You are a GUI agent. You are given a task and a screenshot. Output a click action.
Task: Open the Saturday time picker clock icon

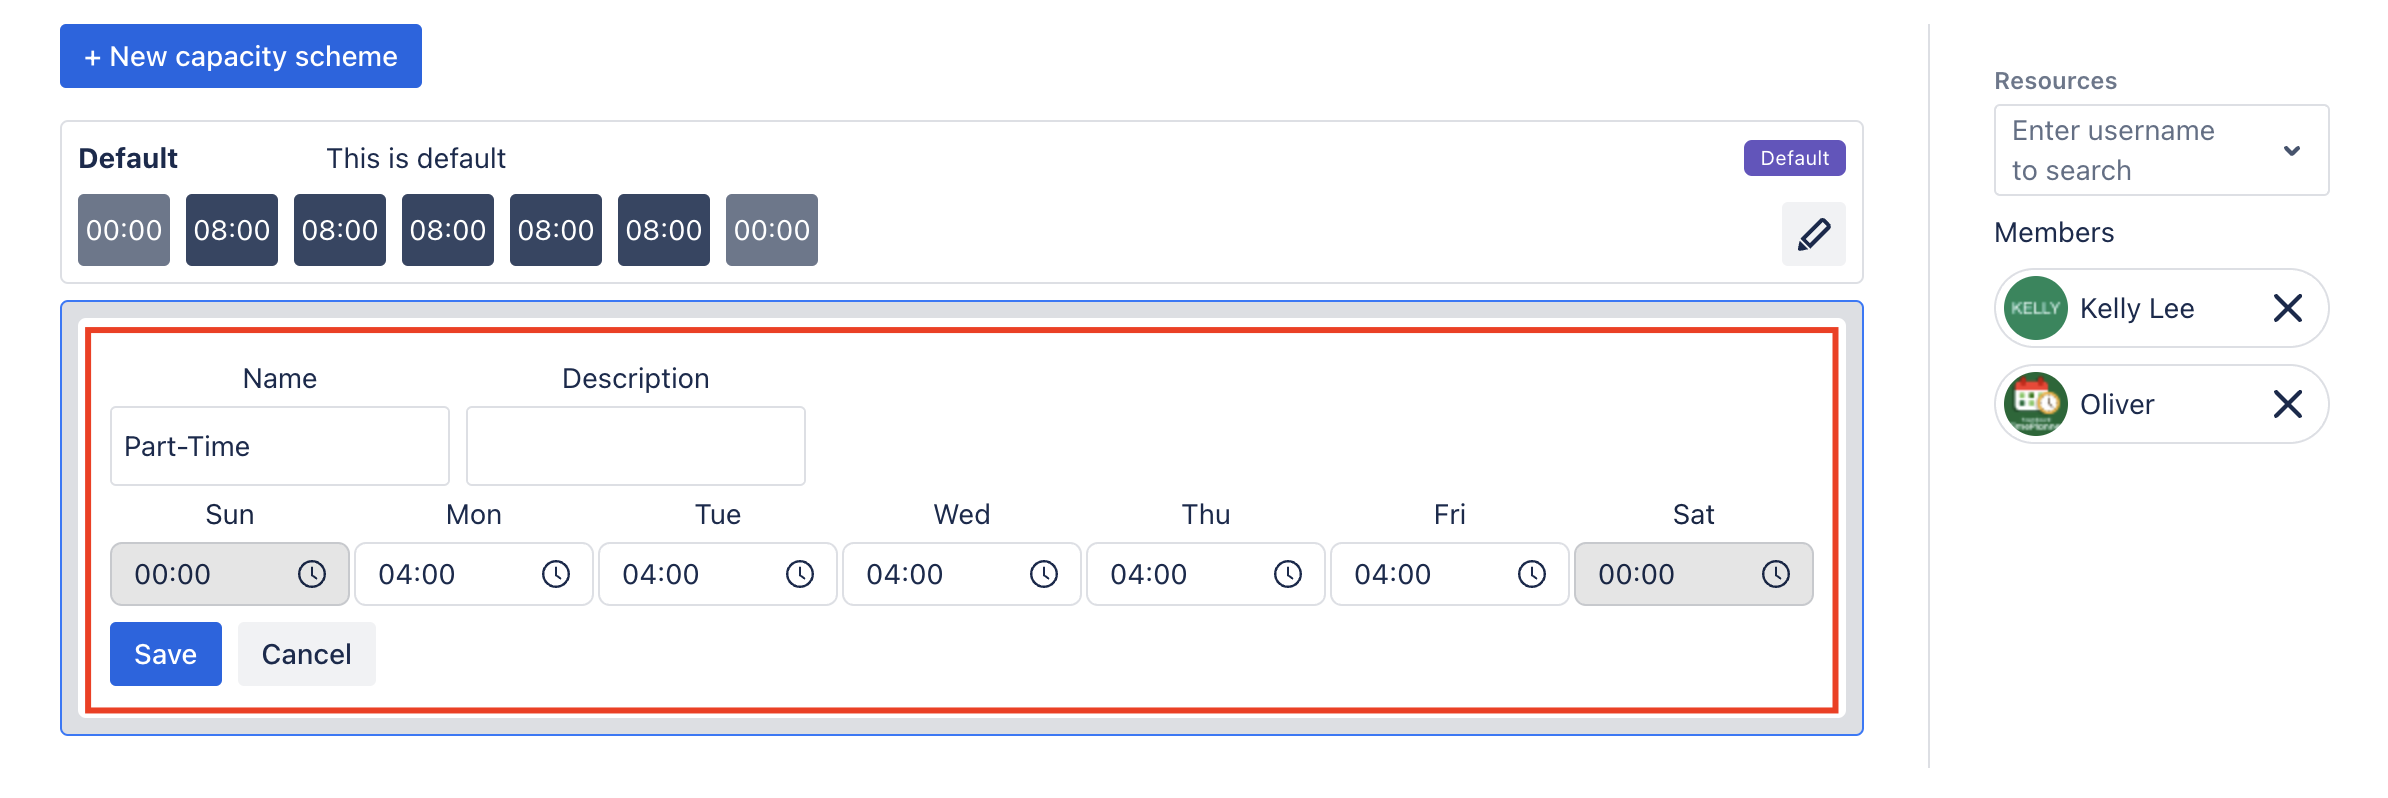[1776, 574]
